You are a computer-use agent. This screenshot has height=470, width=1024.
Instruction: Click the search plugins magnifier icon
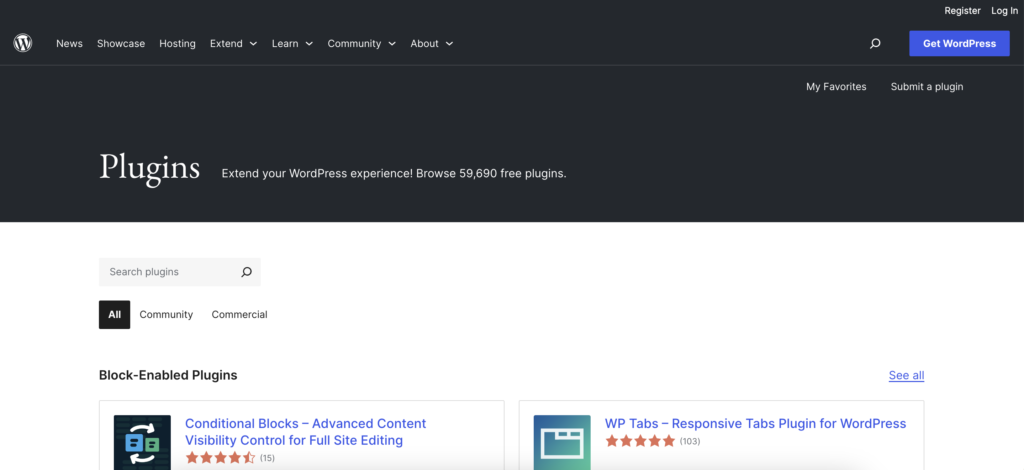pyautogui.click(x=246, y=272)
